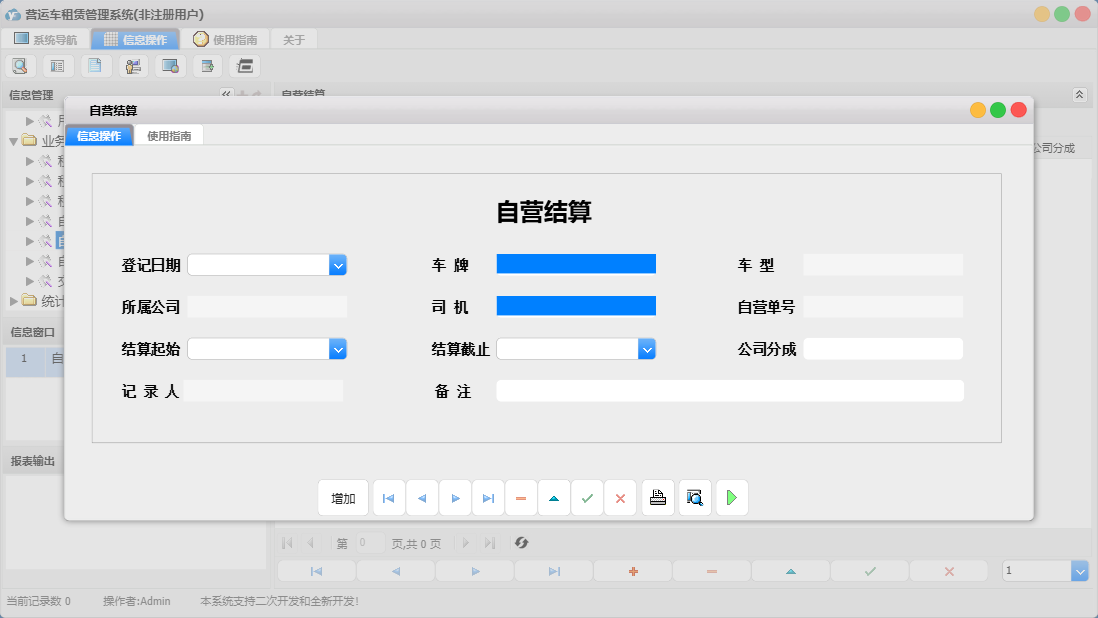Click the table view icon in the top toolbar
Image resolution: width=1098 pixels, height=618 pixels.
click(57, 65)
